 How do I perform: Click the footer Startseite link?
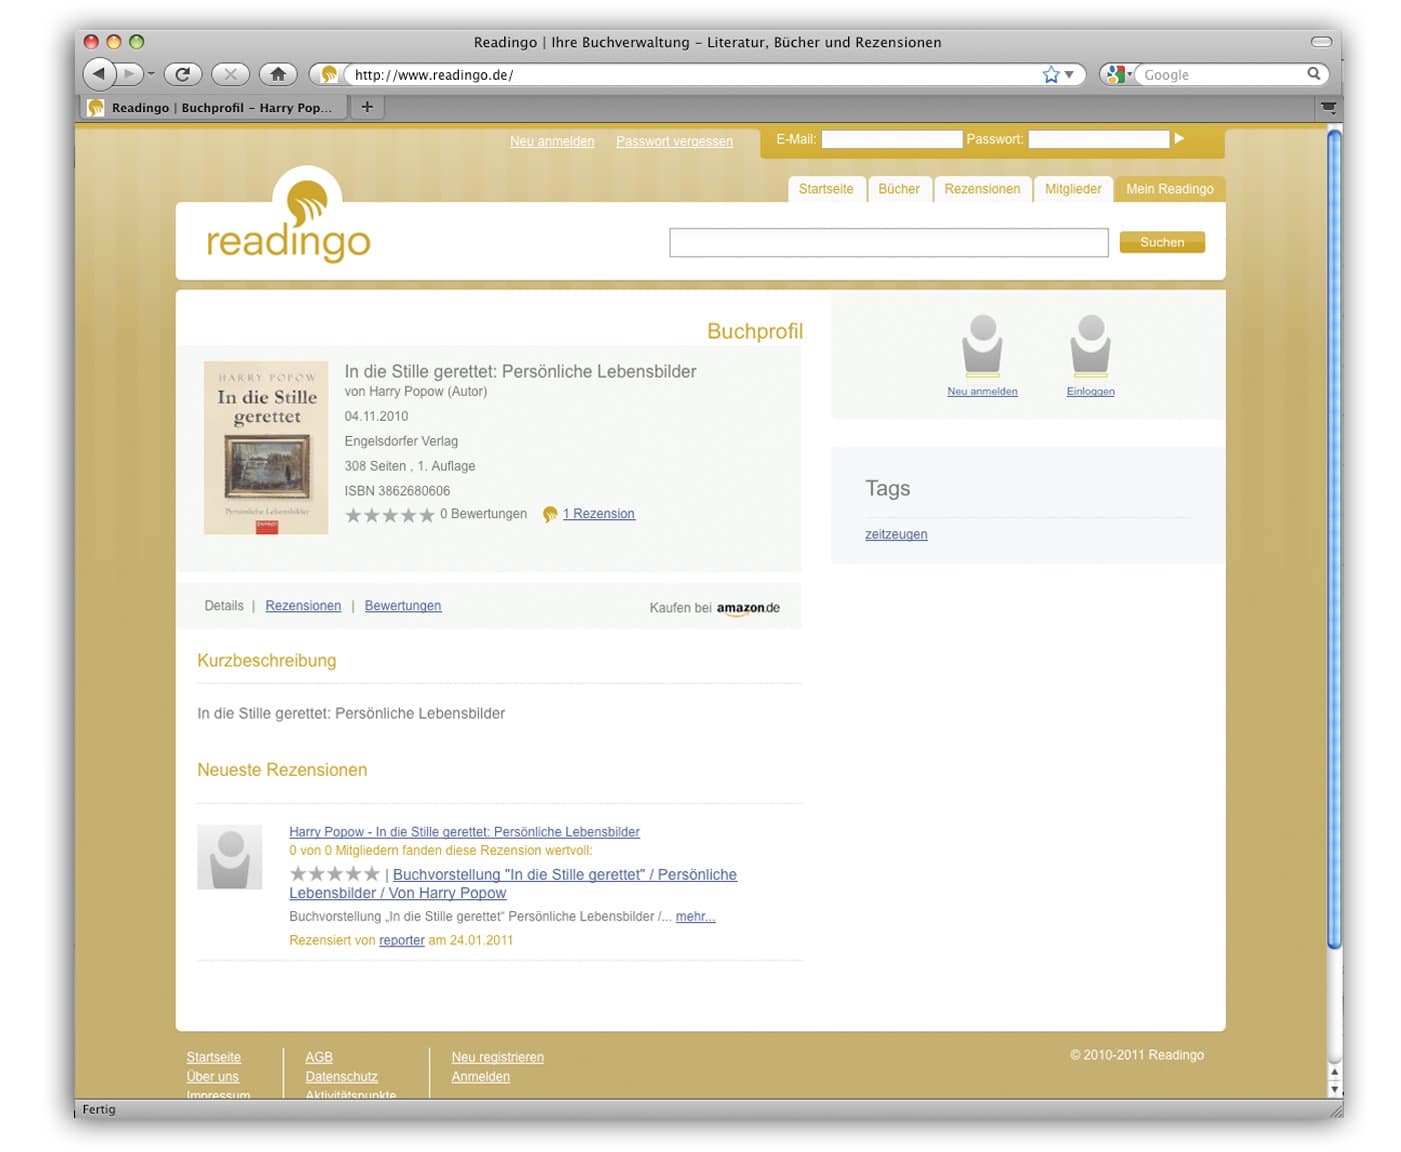point(213,1058)
